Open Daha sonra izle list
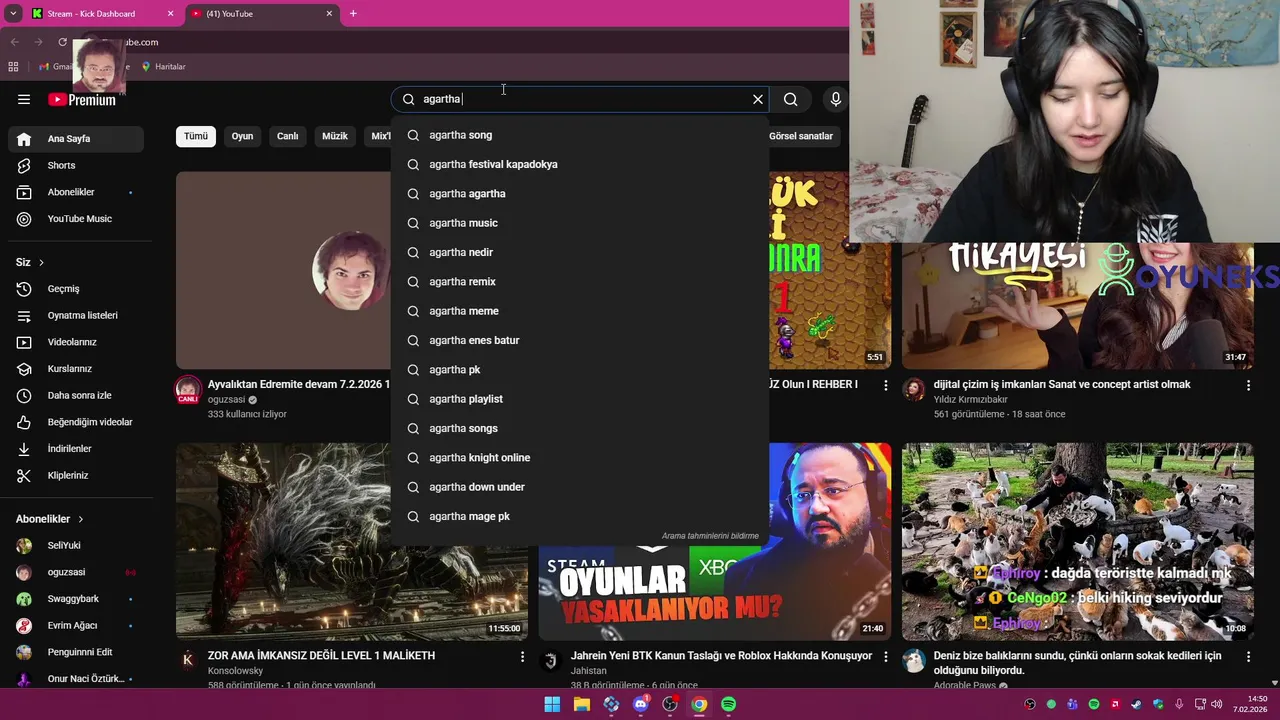Image resolution: width=1280 pixels, height=720 pixels. [x=76, y=395]
